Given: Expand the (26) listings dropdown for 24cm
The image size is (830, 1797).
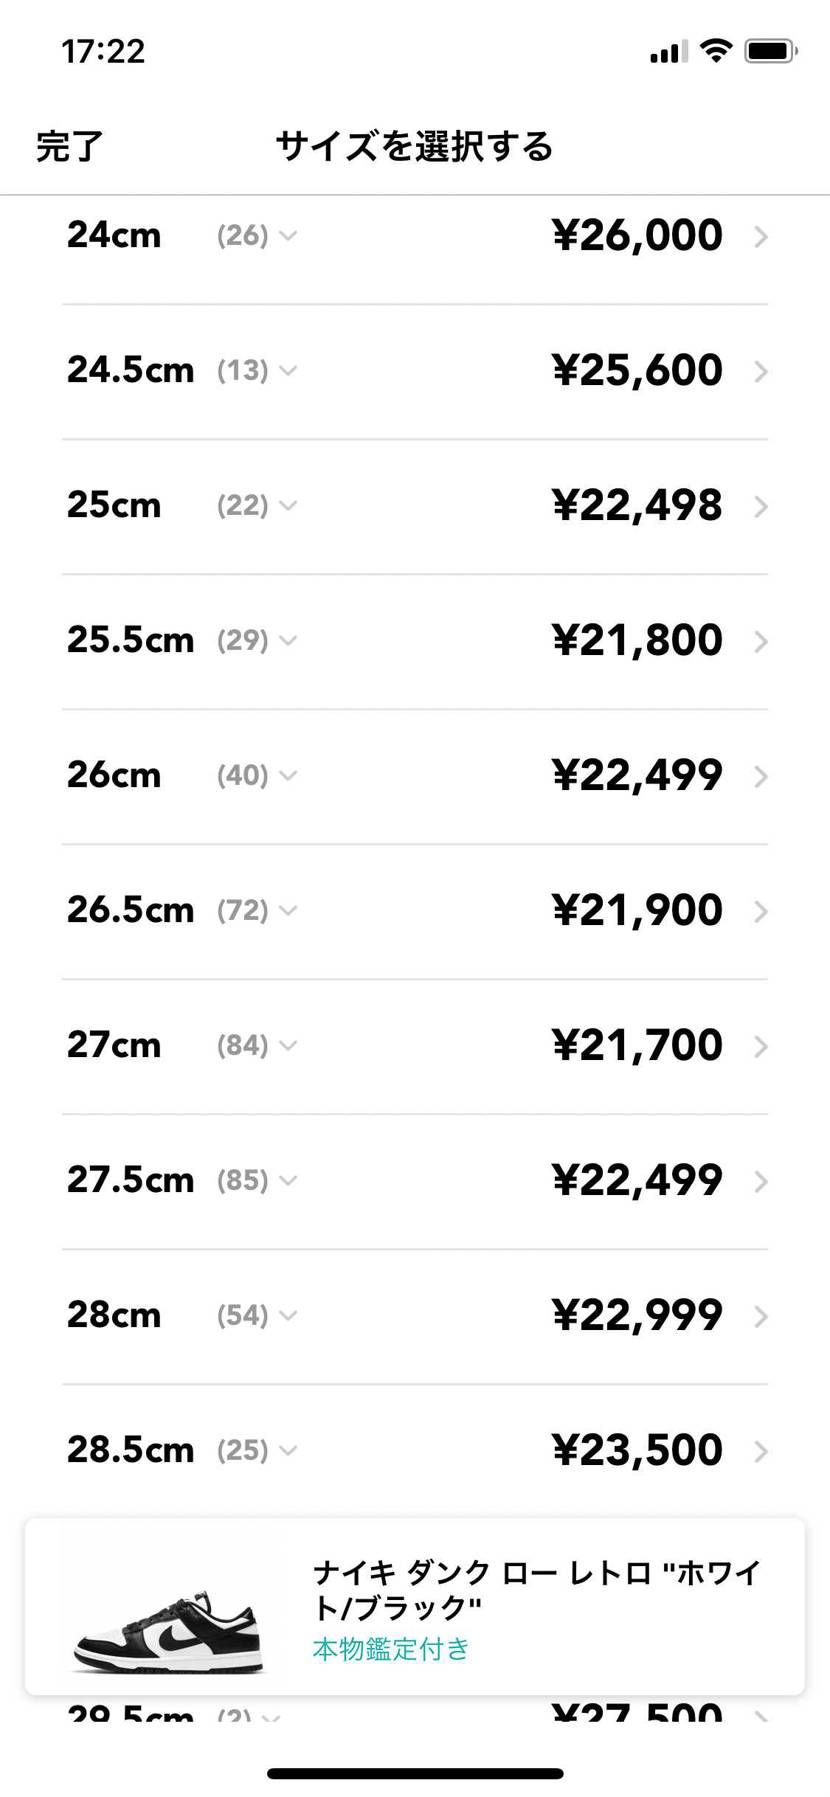Looking at the screenshot, I should click(257, 236).
